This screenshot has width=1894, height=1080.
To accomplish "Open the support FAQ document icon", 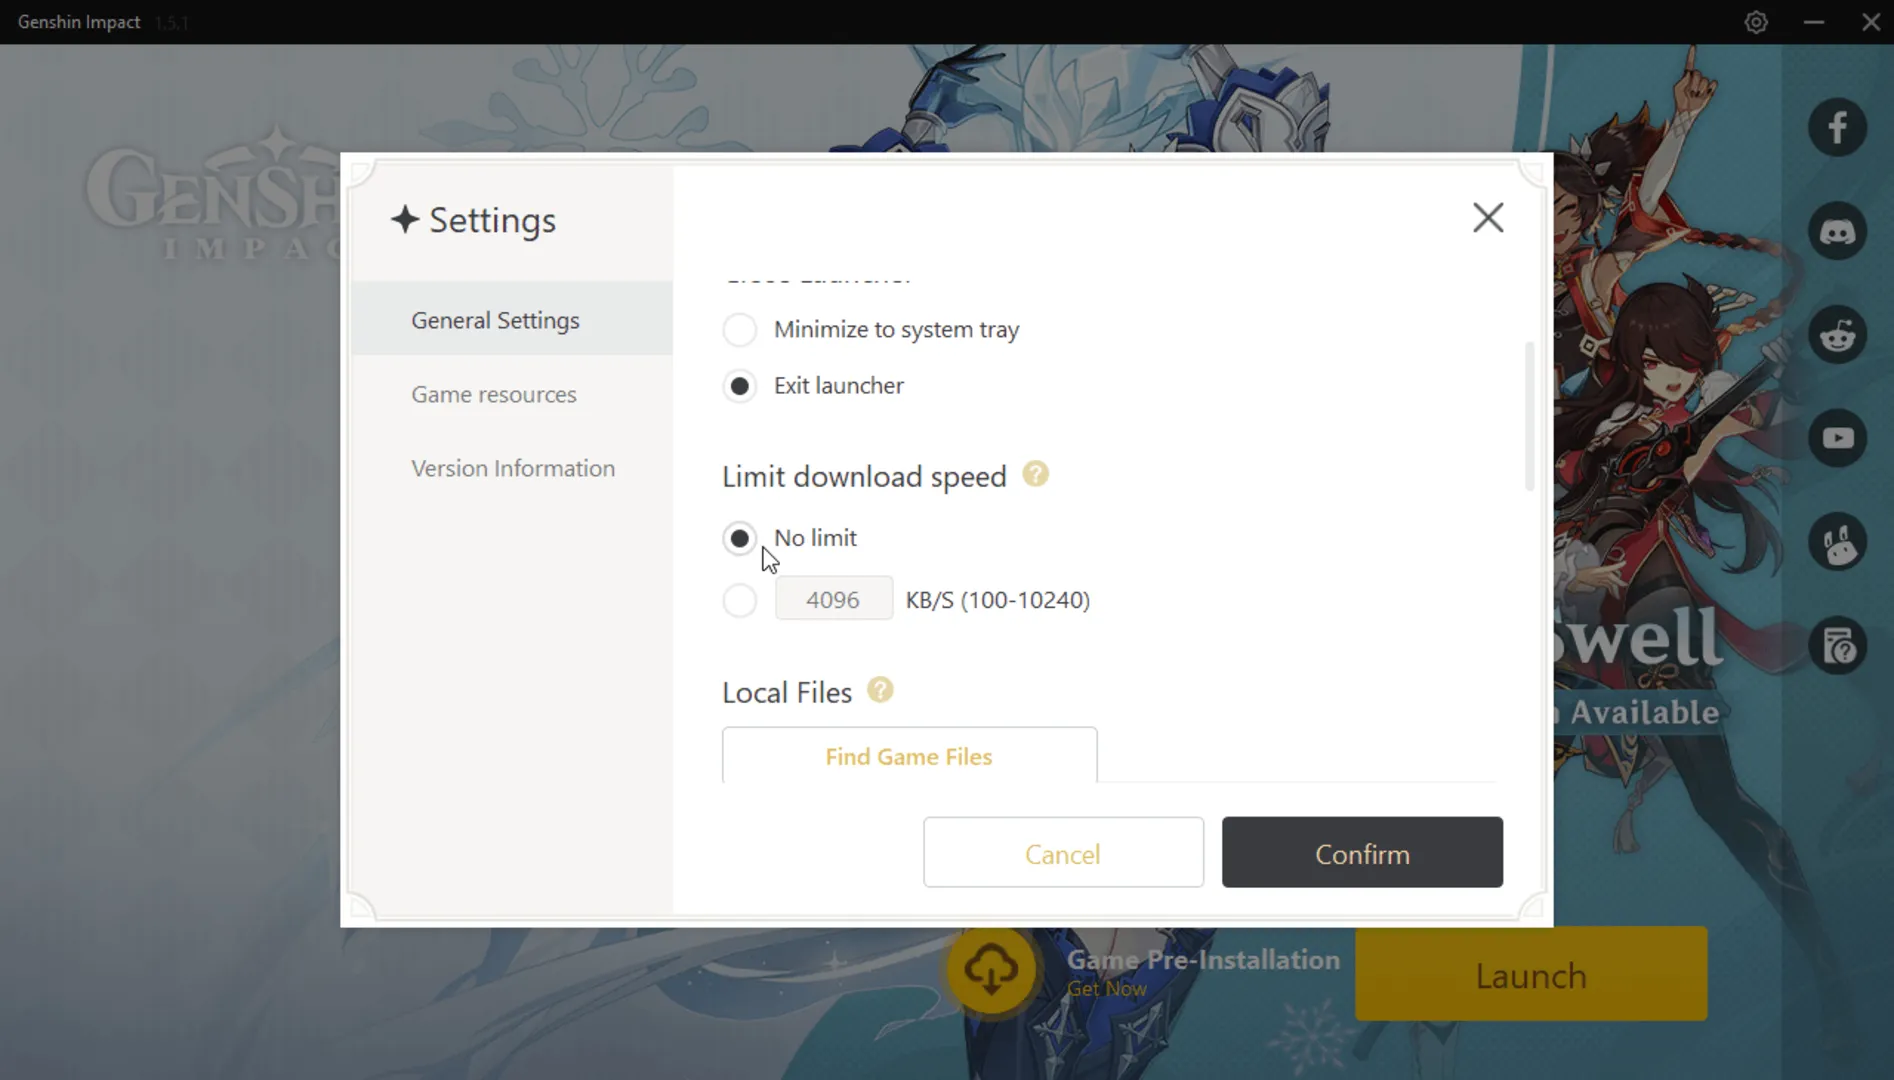I will [x=1837, y=646].
